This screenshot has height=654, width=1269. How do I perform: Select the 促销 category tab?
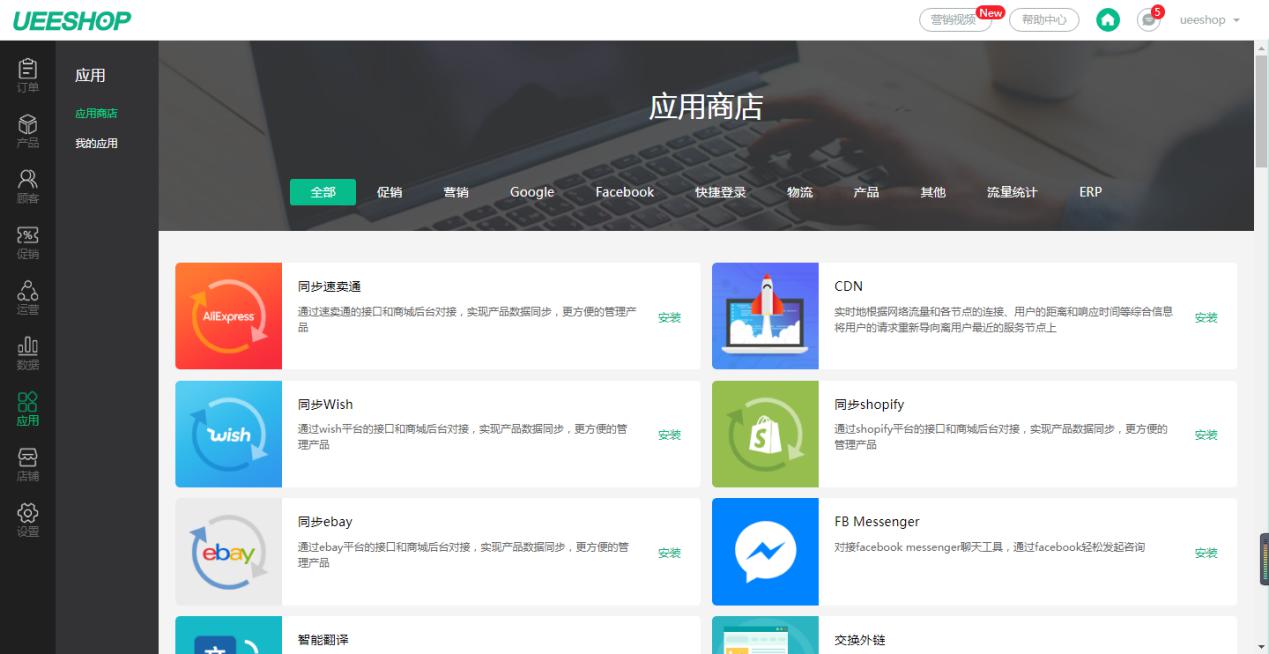(389, 192)
